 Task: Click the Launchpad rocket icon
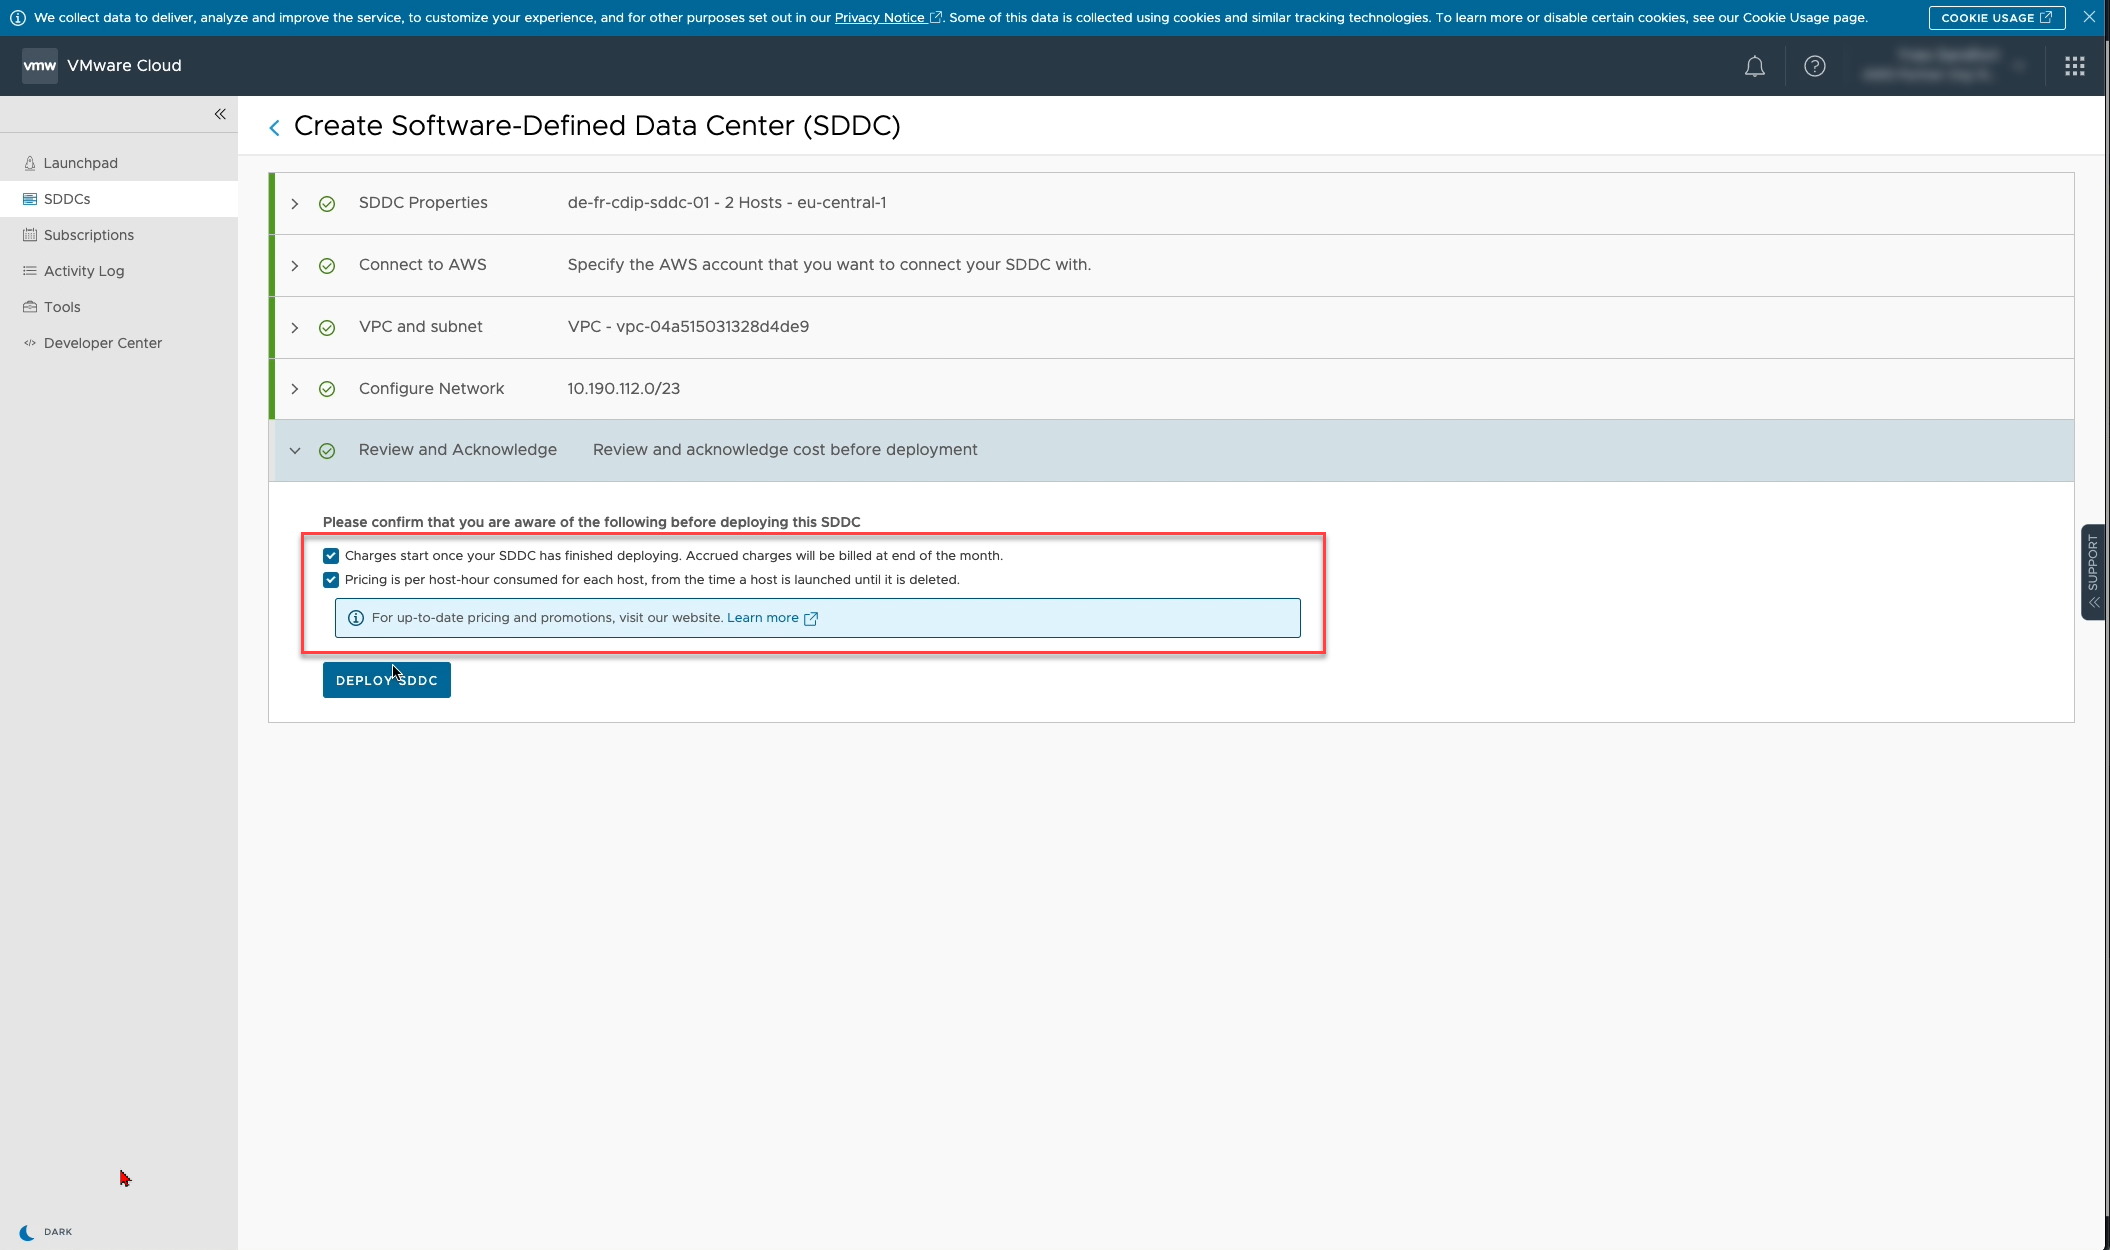[x=30, y=163]
